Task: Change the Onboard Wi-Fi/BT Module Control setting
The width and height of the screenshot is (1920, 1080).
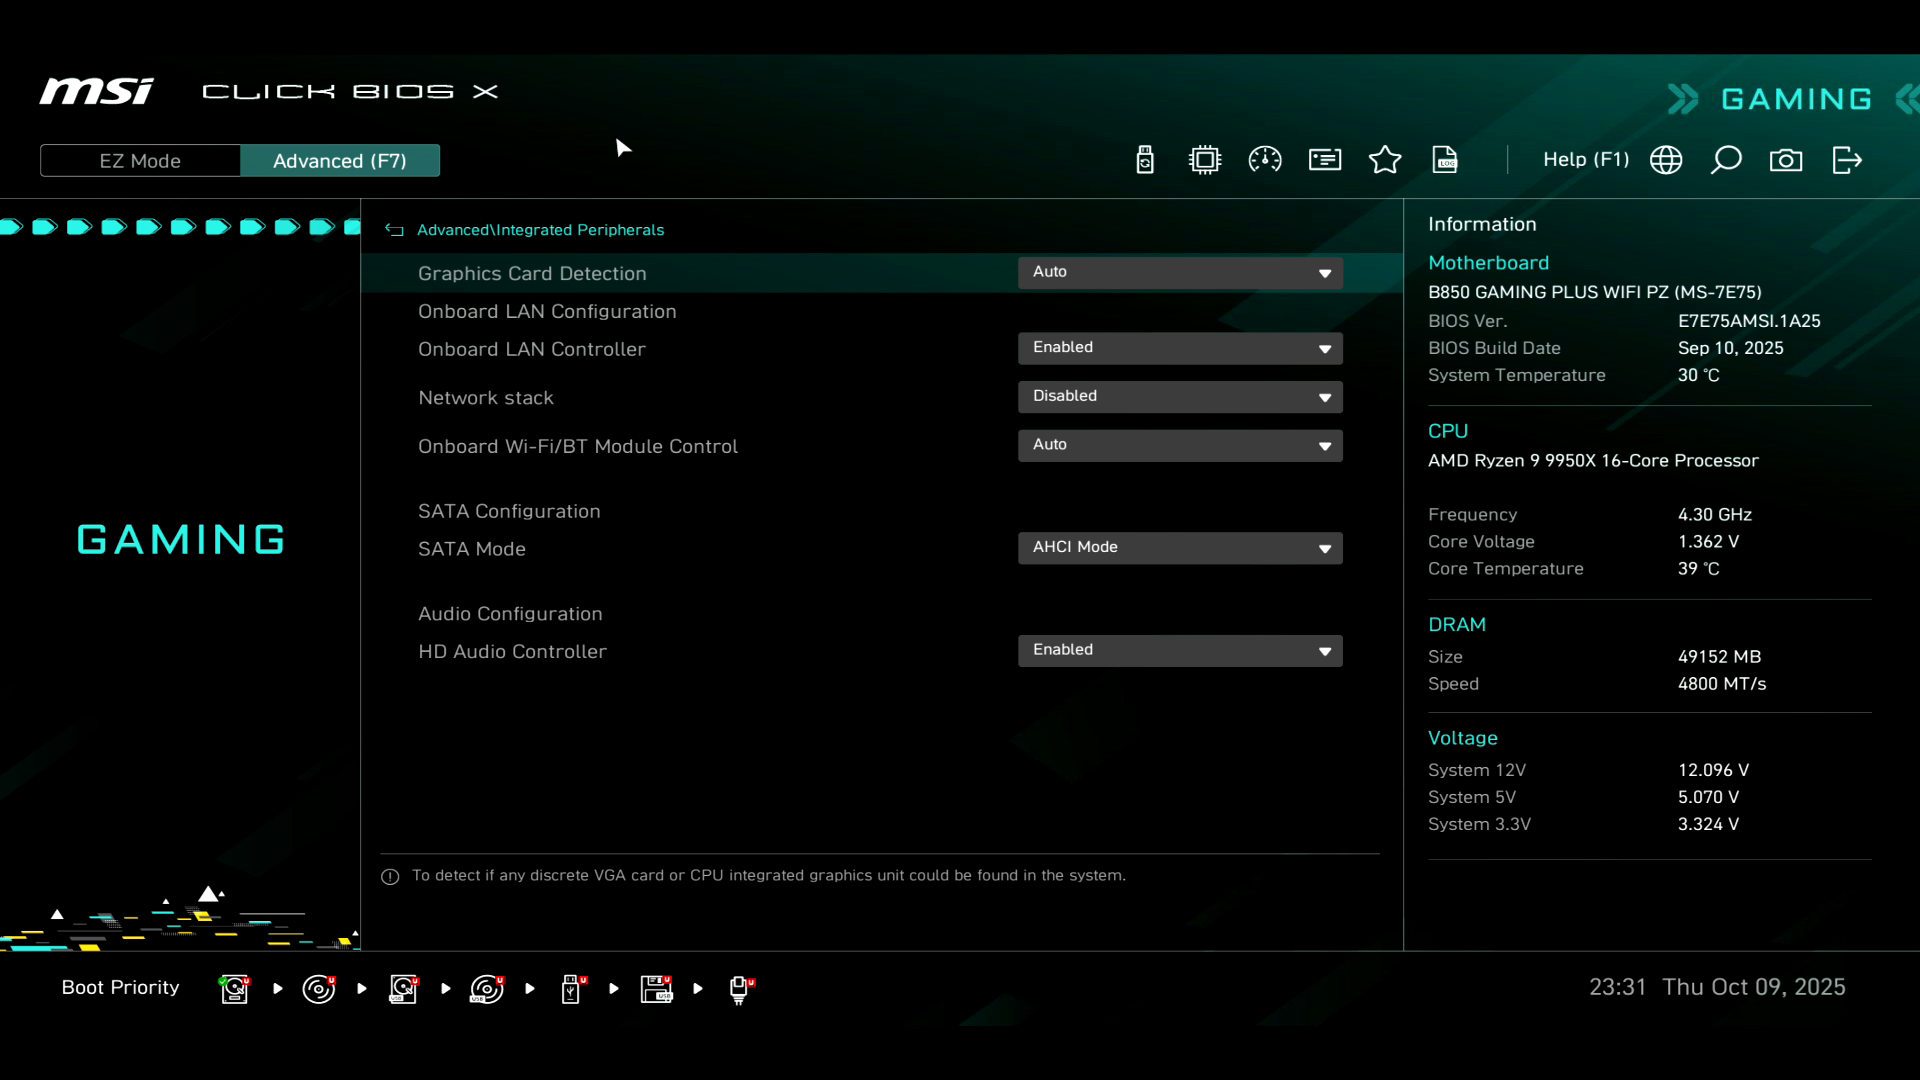Action: pyautogui.click(x=1180, y=445)
